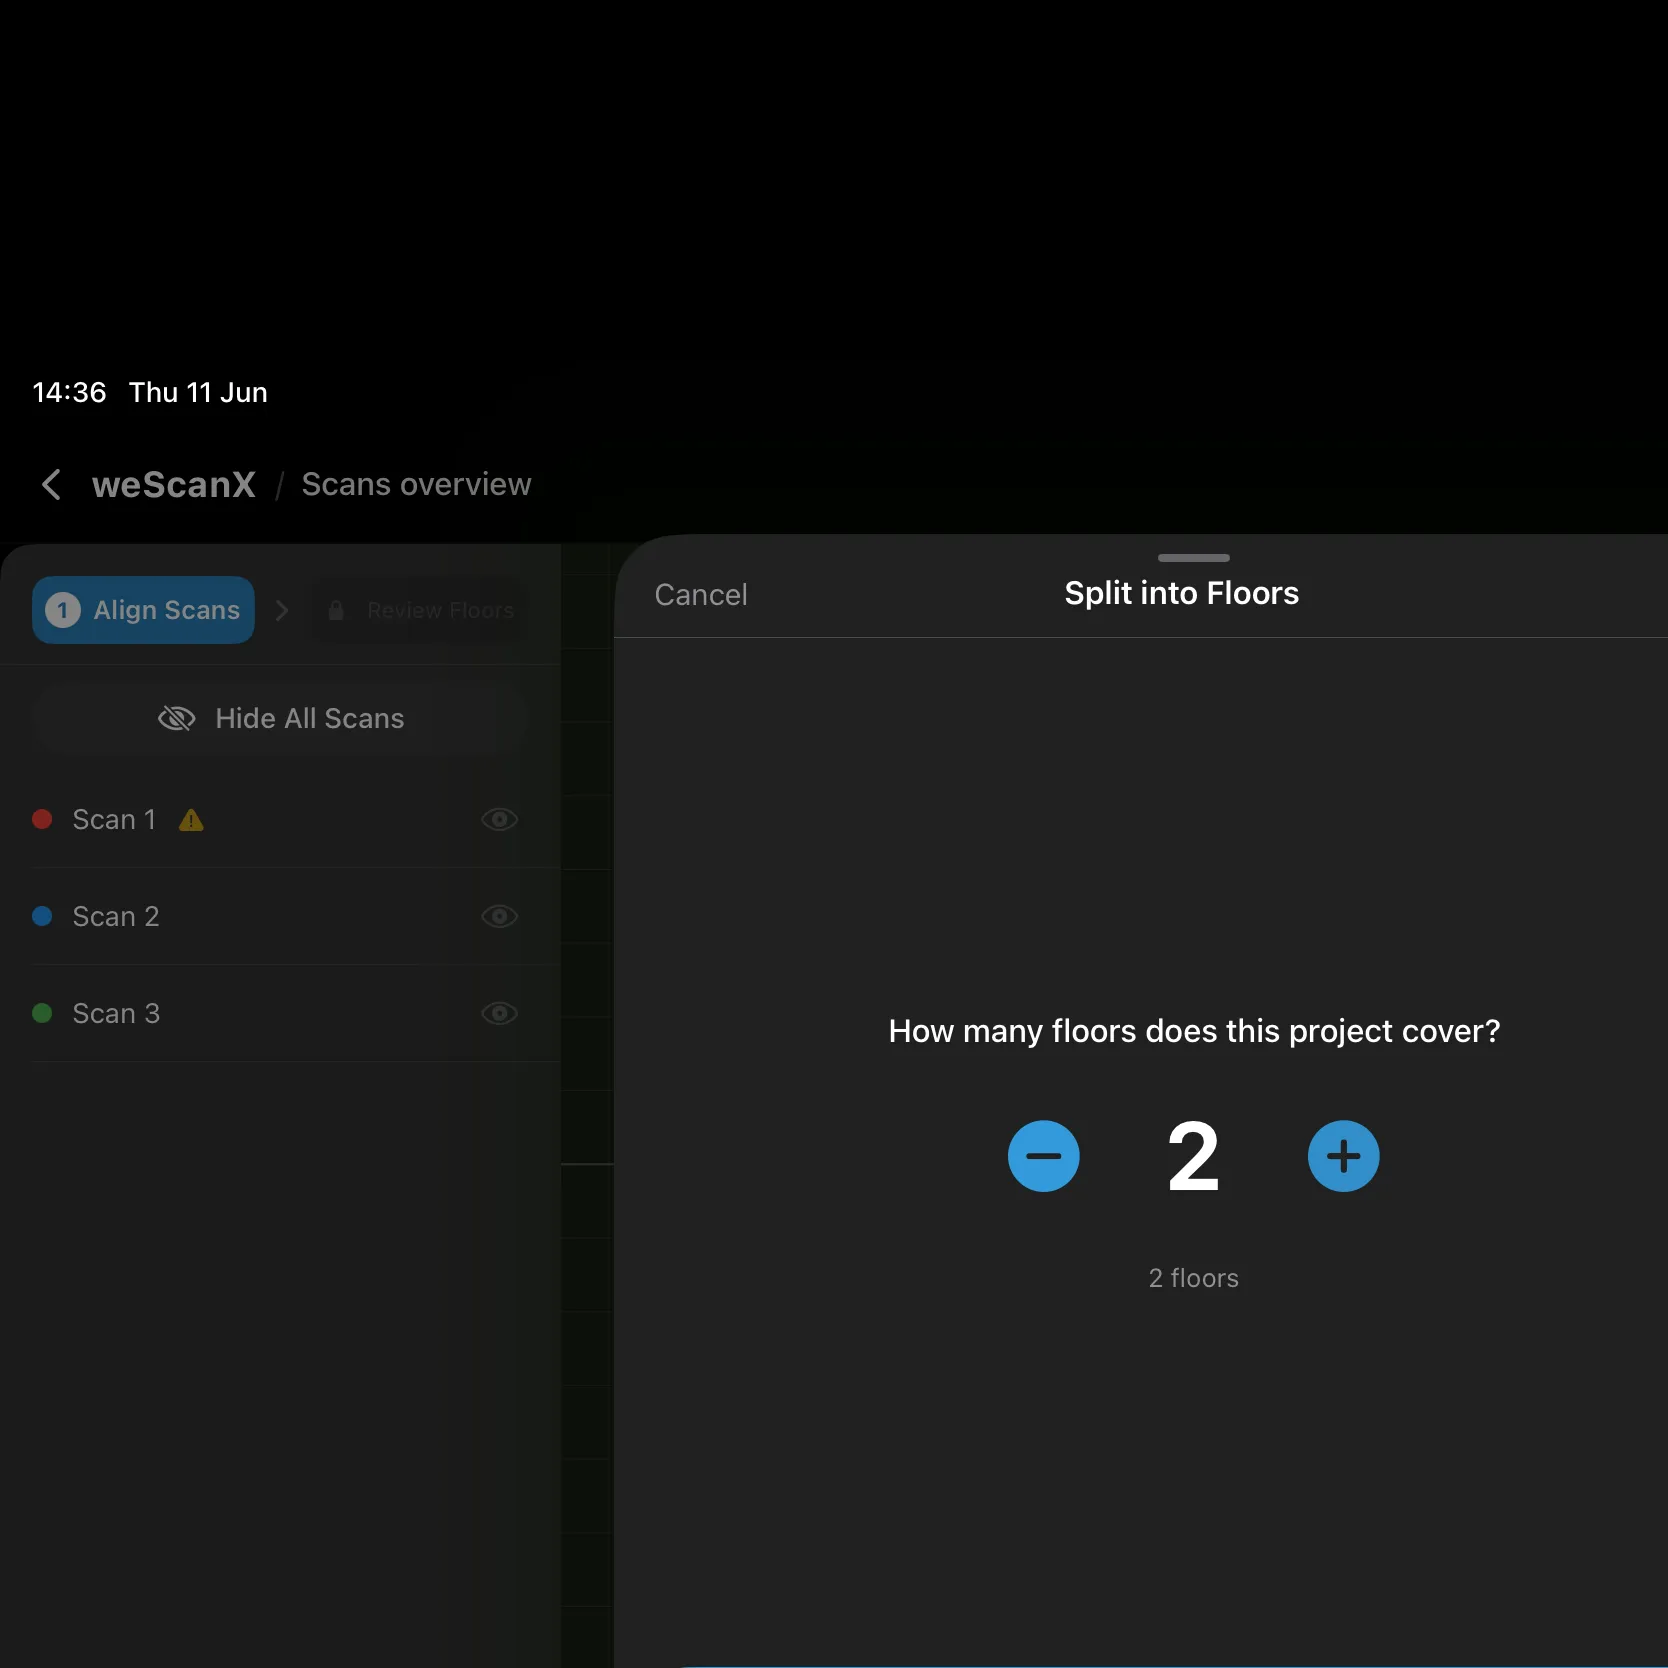The width and height of the screenshot is (1668, 1668).
Task: Click the step number 1 badge in Align Scans
Action: coord(63,610)
